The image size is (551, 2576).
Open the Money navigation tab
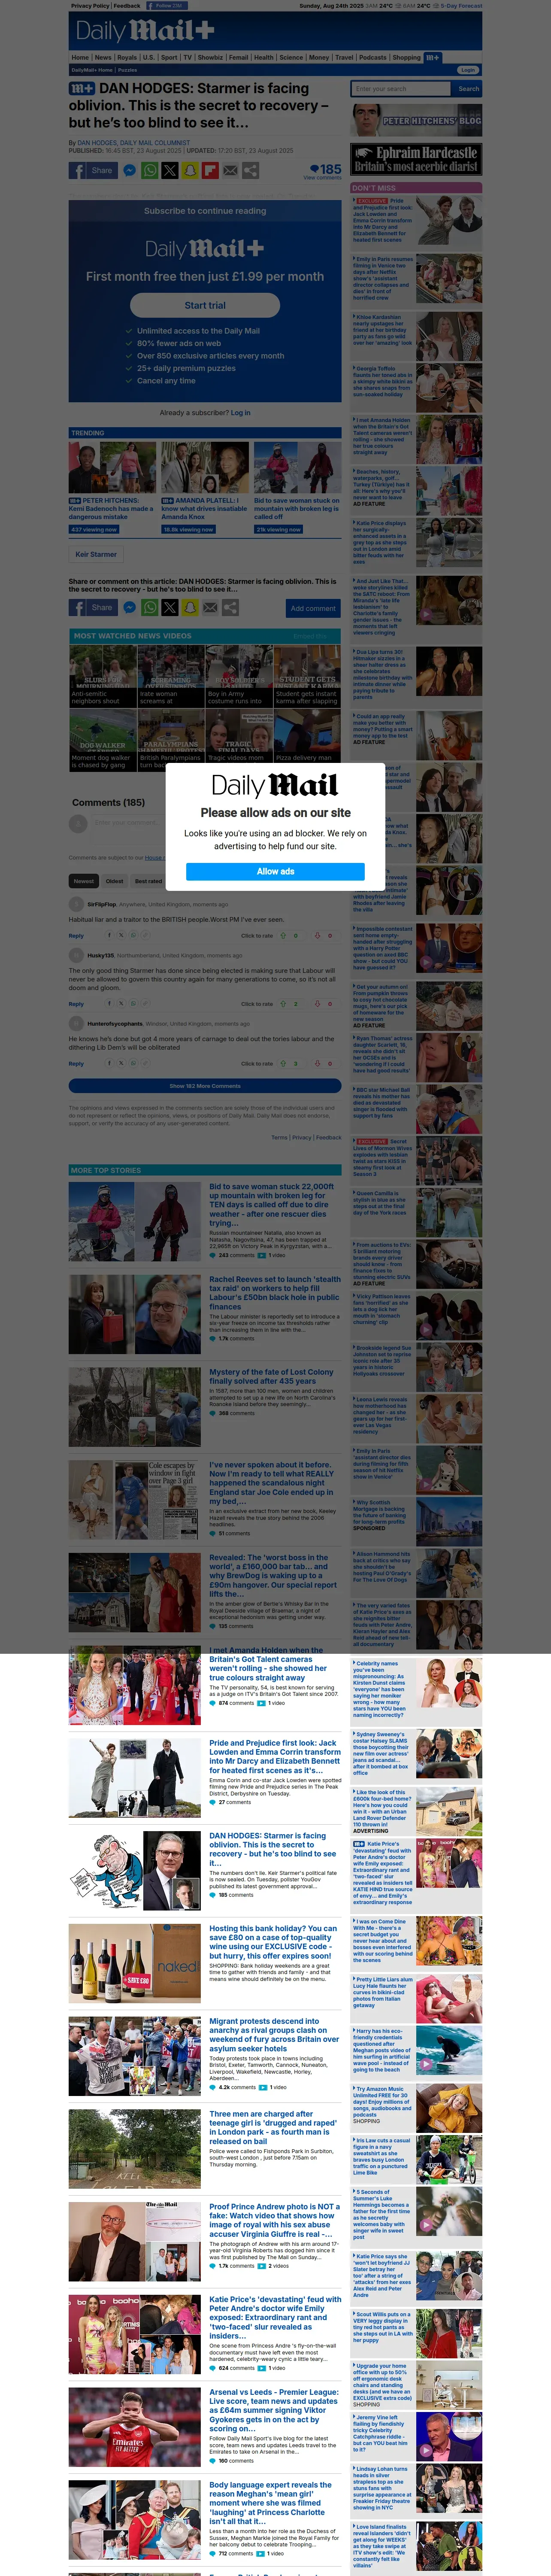tap(319, 57)
